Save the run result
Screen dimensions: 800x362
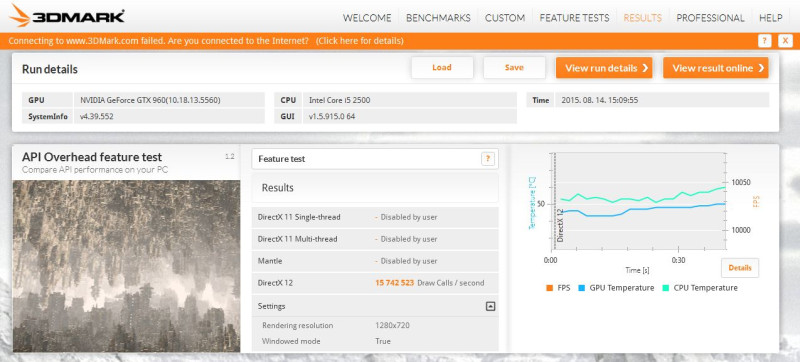point(514,67)
